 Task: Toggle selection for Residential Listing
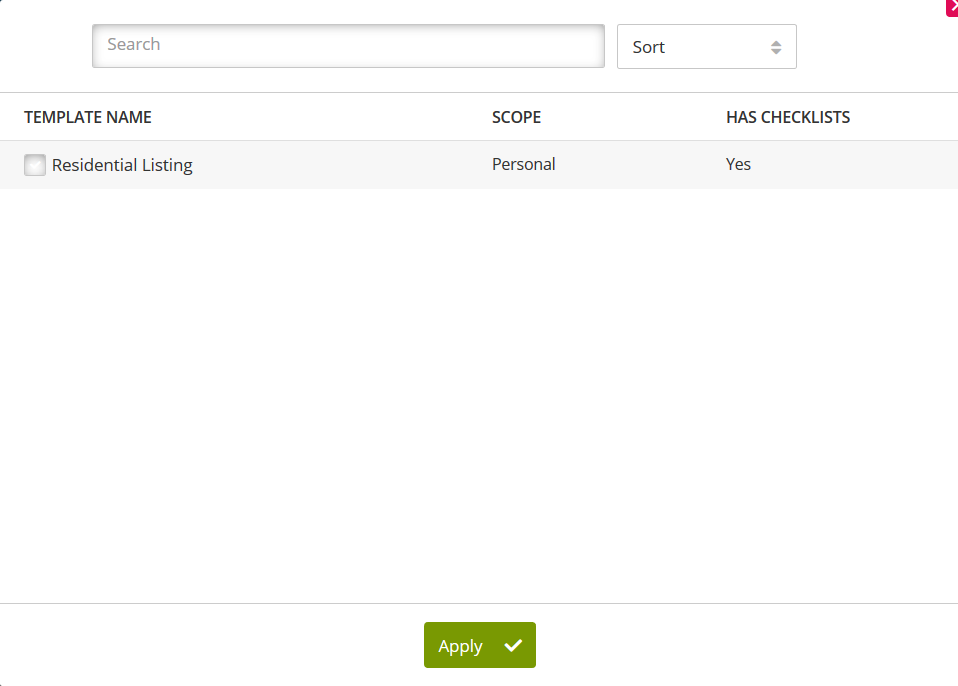35,164
